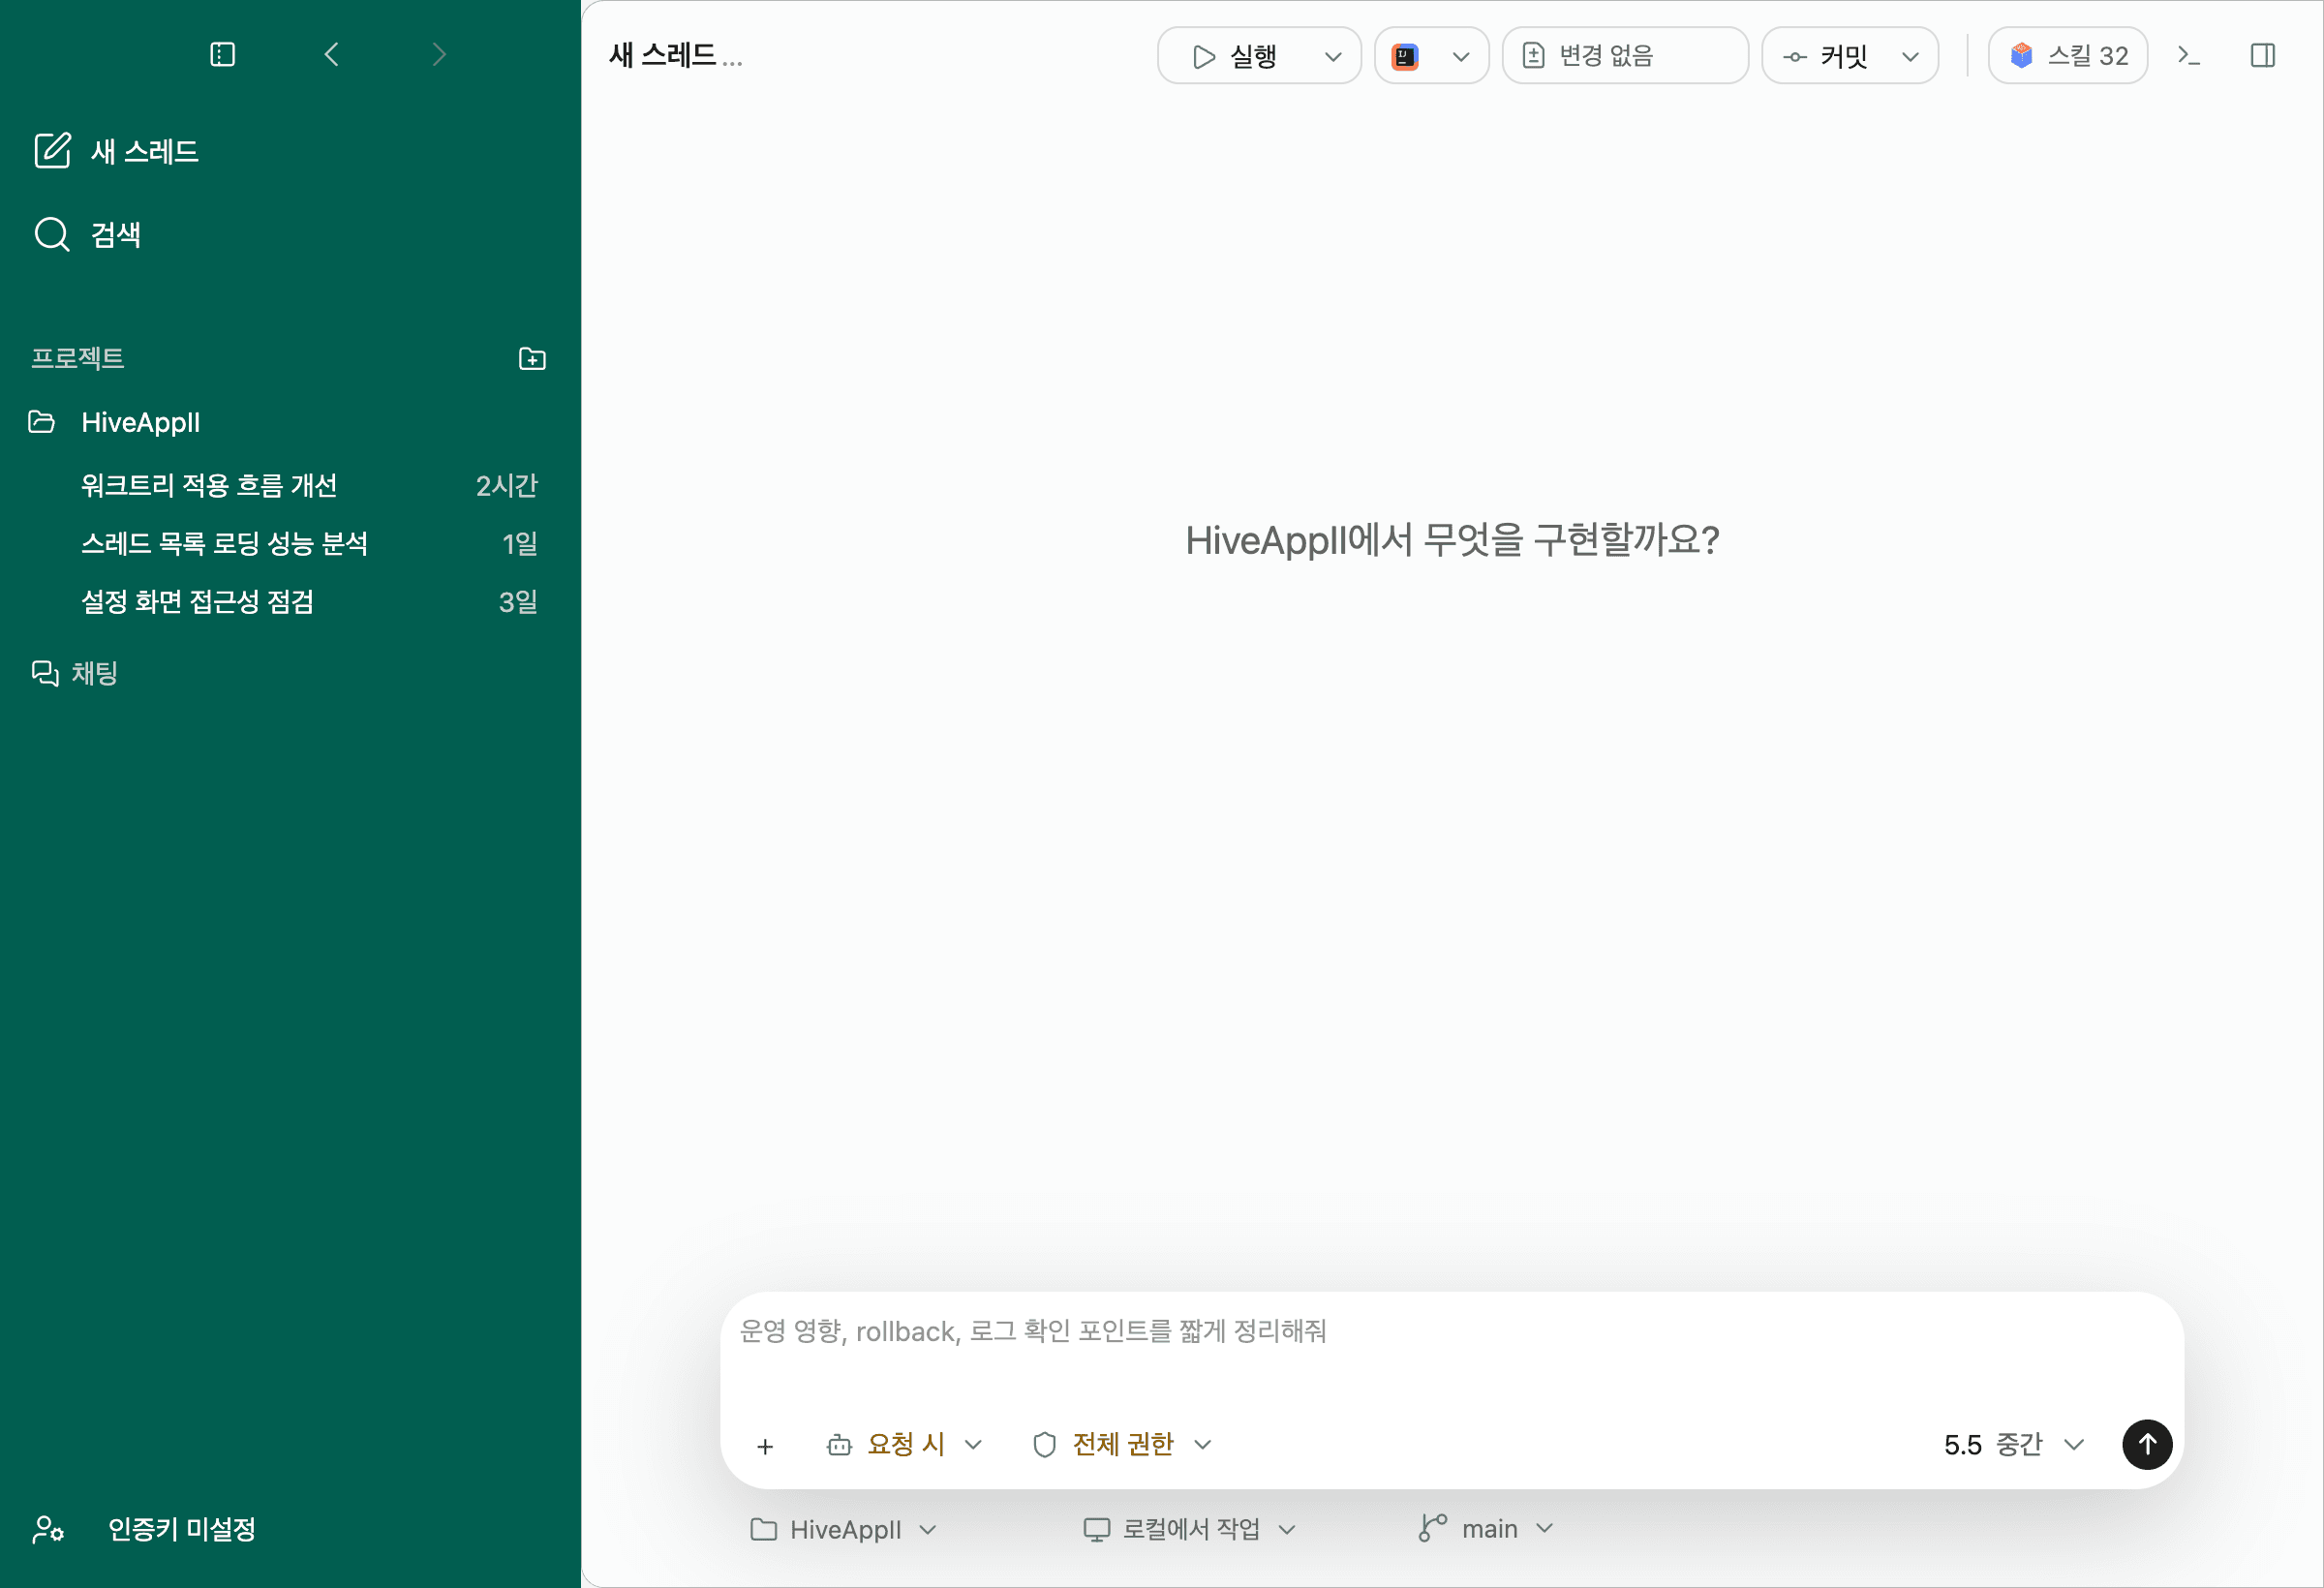Send message with the up-arrow button
This screenshot has width=2324, height=1588.
pos(2147,1445)
